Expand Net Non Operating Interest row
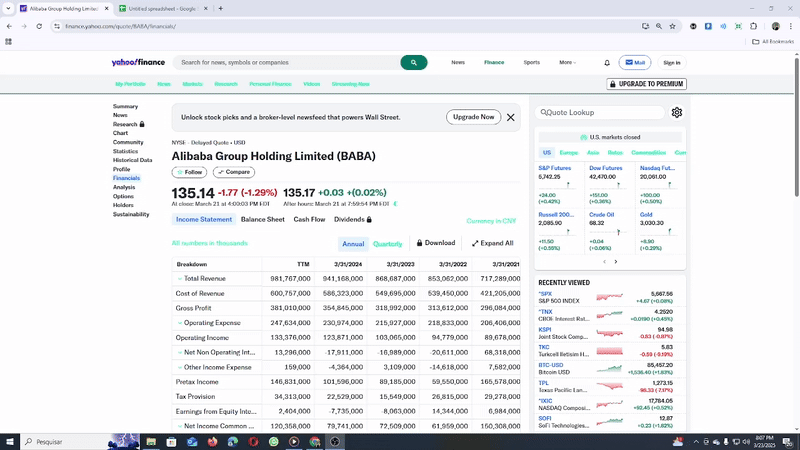 tap(180, 353)
